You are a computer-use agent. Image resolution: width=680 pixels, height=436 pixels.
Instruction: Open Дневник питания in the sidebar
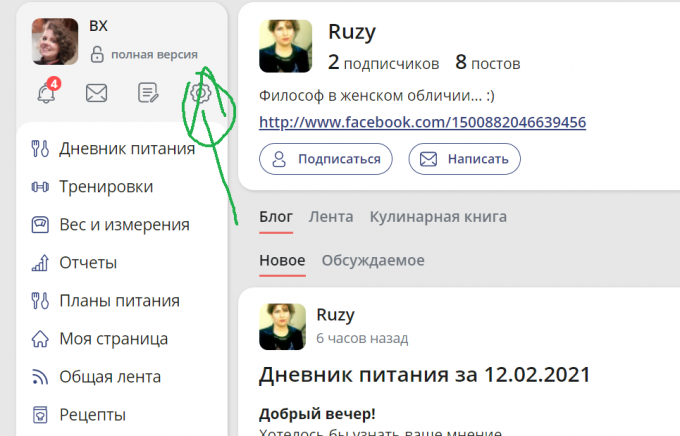[x=126, y=148]
